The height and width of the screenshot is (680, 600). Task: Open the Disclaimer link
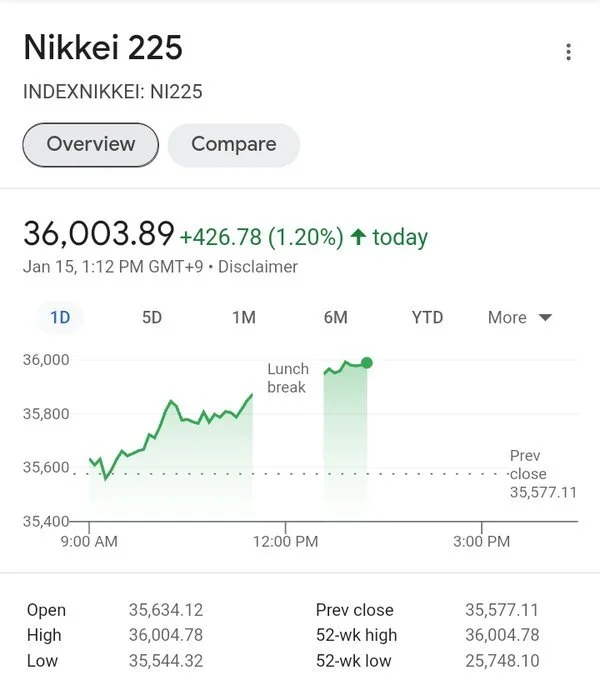tap(258, 267)
